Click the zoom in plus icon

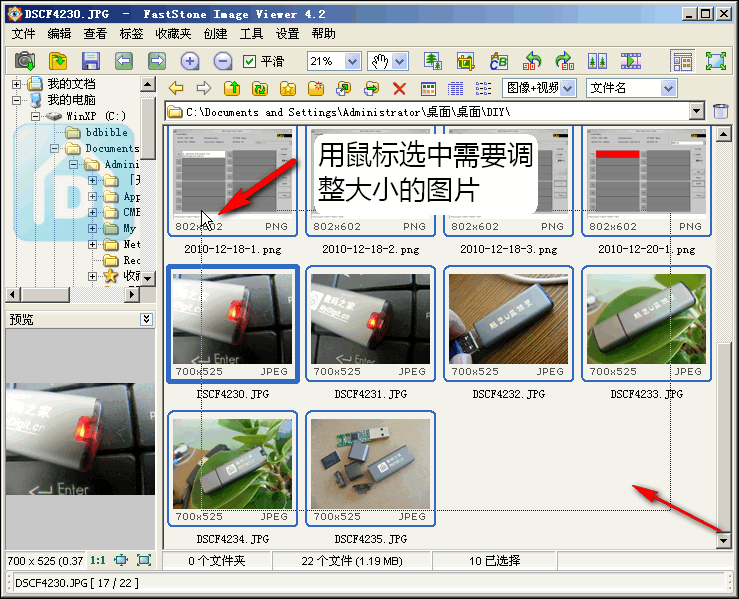pyautogui.click(x=190, y=61)
